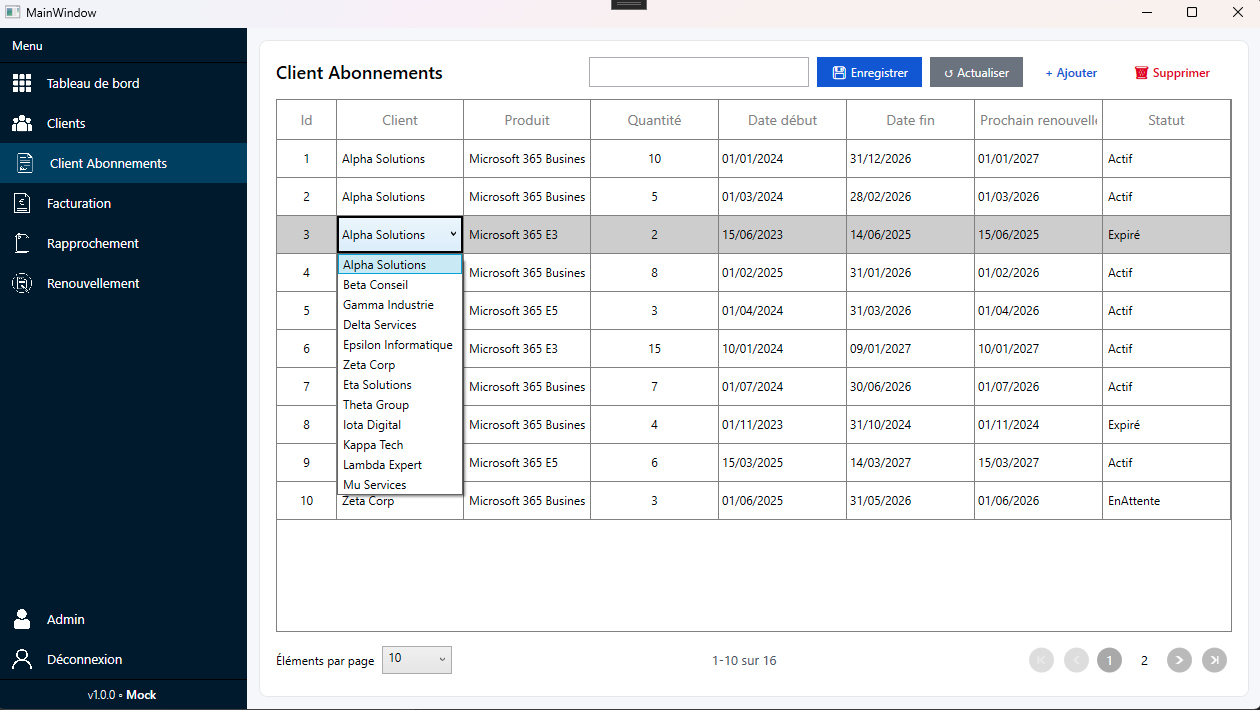Jump to the last page icon

(1214, 660)
